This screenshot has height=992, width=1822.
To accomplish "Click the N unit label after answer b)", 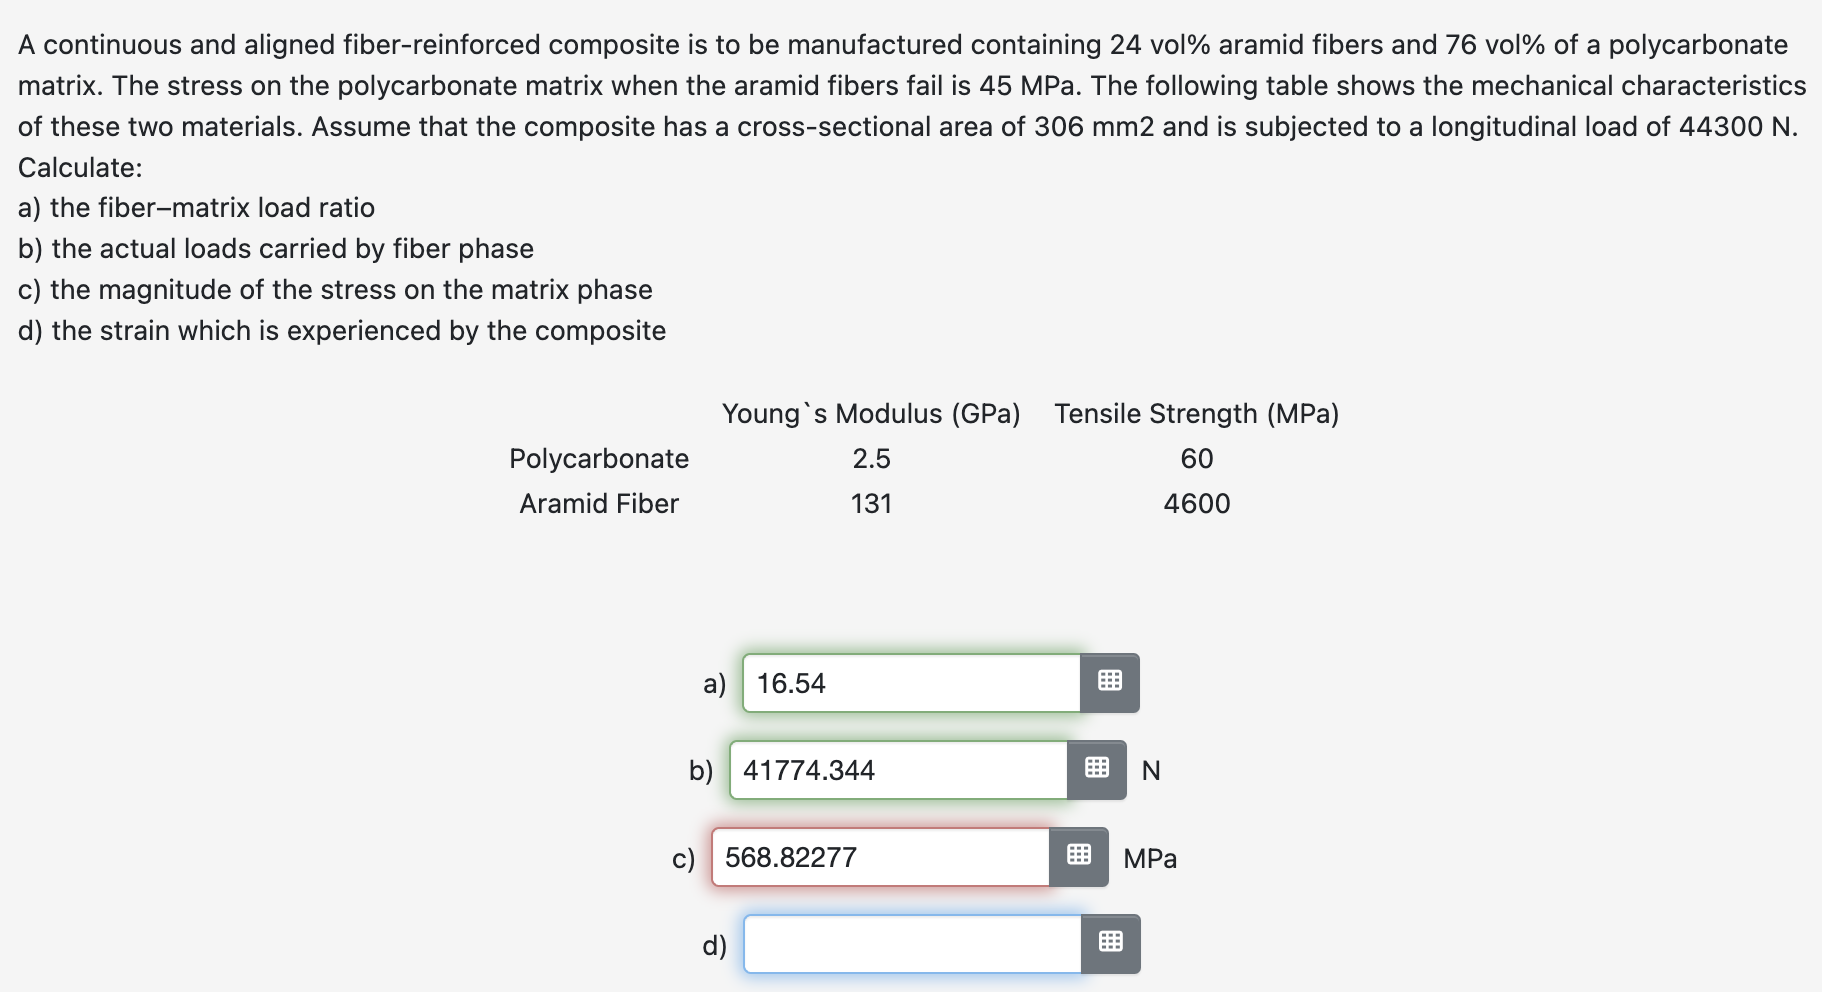I will pos(1151,771).
